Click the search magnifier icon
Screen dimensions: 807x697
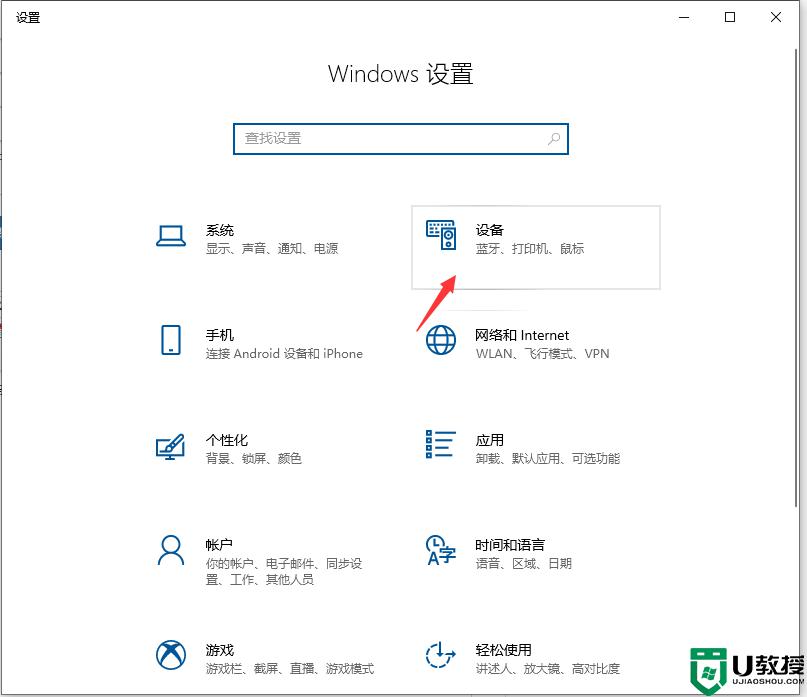[554, 138]
